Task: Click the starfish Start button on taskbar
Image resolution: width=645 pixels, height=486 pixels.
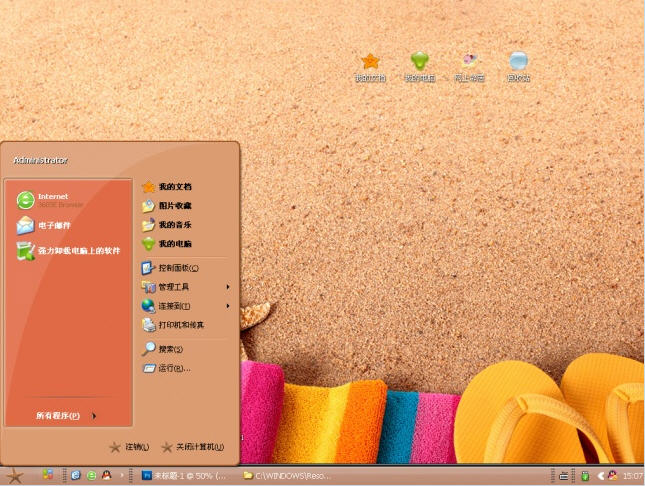Action: pyautogui.click(x=15, y=476)
